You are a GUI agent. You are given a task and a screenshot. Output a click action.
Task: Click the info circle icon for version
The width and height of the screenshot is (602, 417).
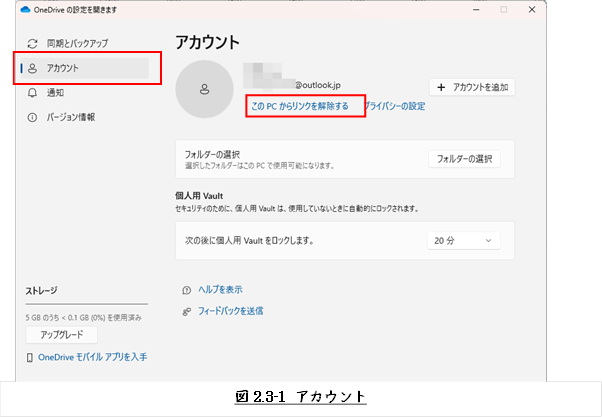pos(32,117)
